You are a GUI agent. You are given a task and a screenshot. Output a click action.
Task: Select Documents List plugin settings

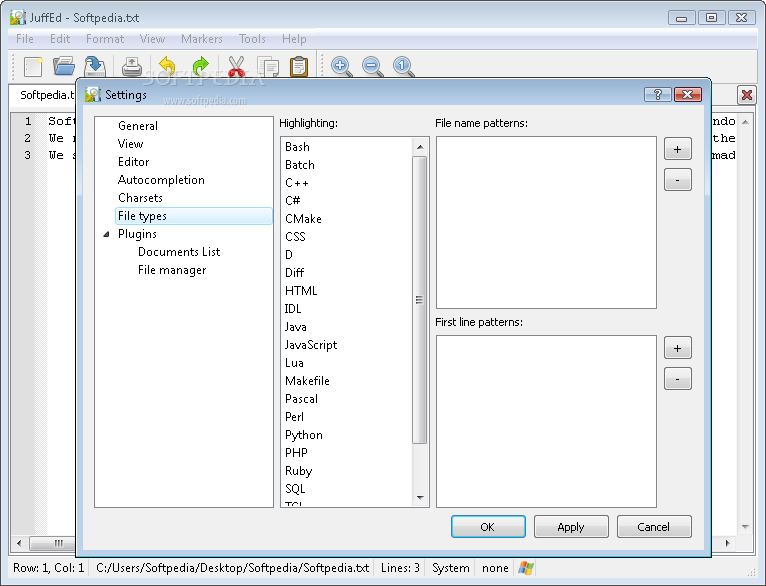click(179, 252)
